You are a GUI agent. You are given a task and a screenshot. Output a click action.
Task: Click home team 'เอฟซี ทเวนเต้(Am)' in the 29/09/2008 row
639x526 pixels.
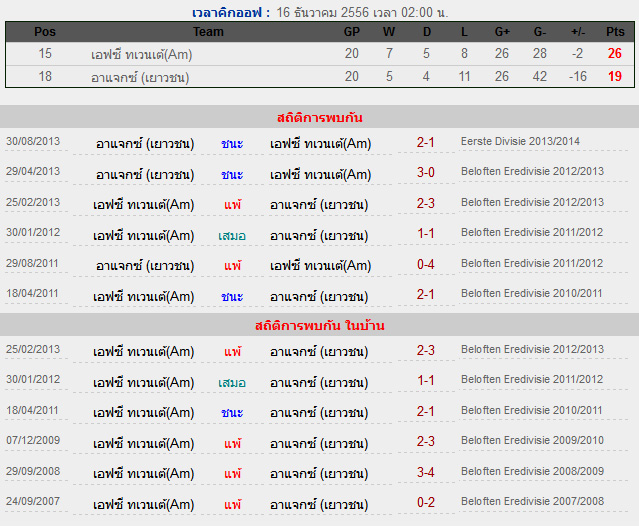click(143, 473)
